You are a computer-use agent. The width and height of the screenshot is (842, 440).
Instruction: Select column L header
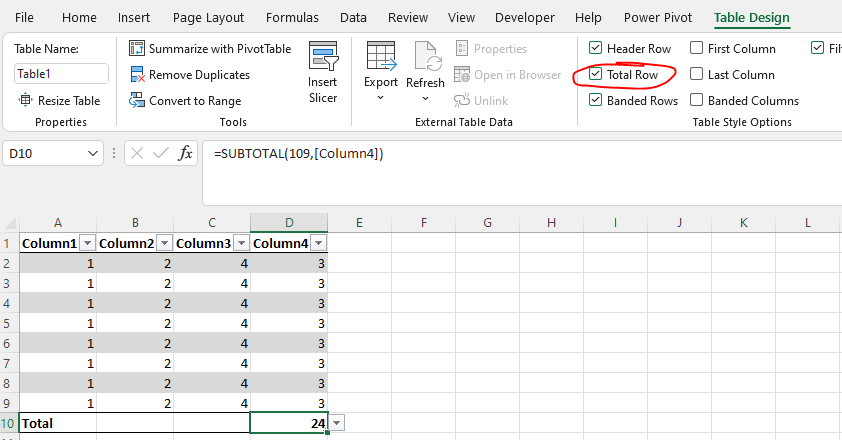807,222
